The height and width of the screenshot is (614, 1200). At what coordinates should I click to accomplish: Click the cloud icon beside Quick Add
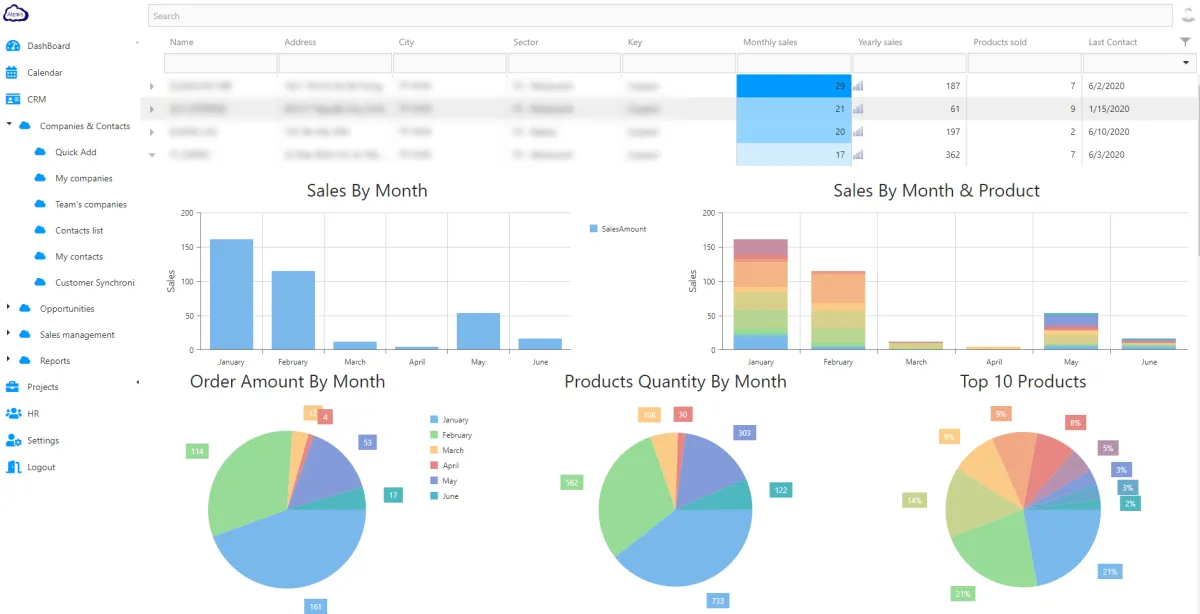[40, 152]
